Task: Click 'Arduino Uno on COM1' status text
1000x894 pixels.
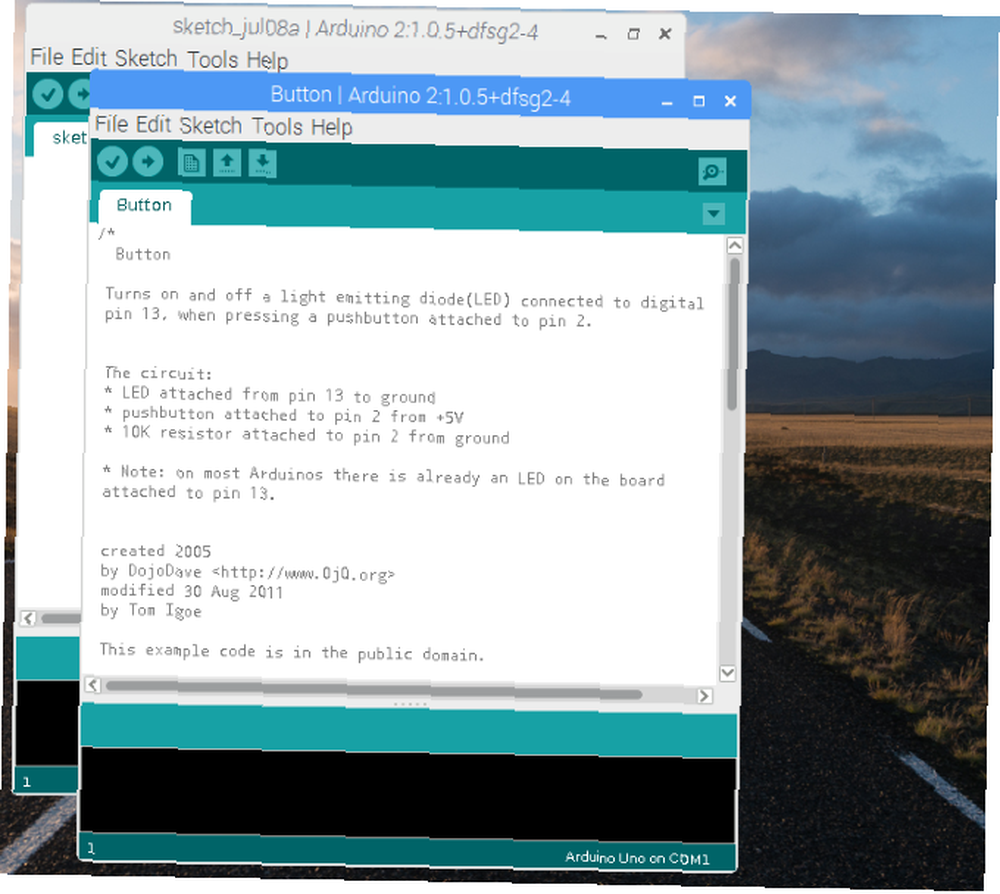Action: (x=637, y=858)
